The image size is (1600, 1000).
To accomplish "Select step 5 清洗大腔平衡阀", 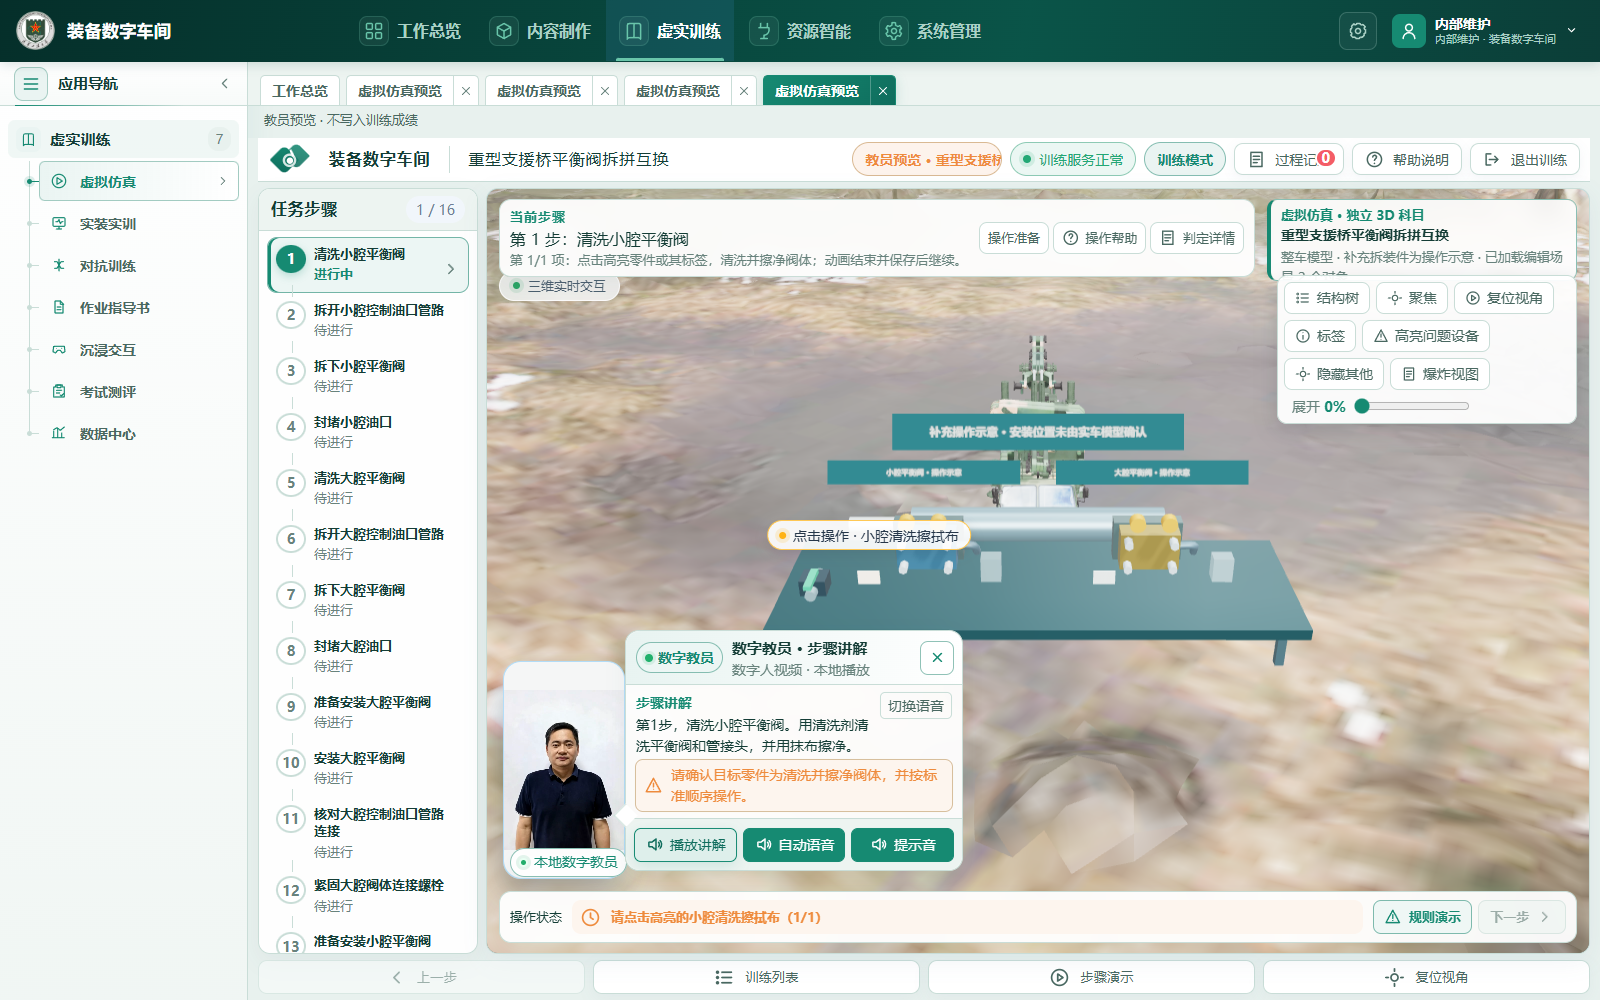I will coord(368,487).
